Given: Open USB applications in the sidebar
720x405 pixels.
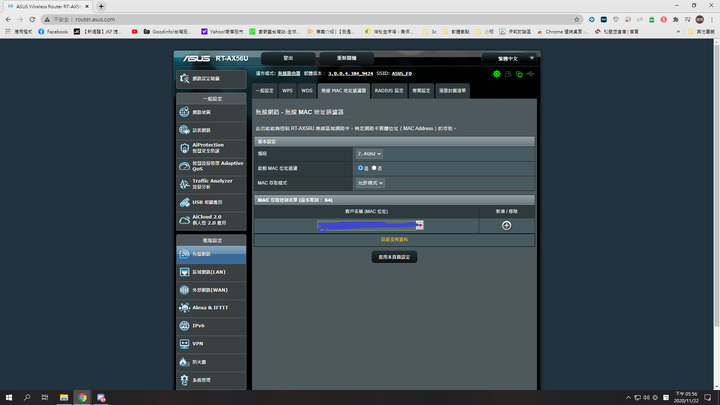Looking at the screenshot, I should click(211, 202).
